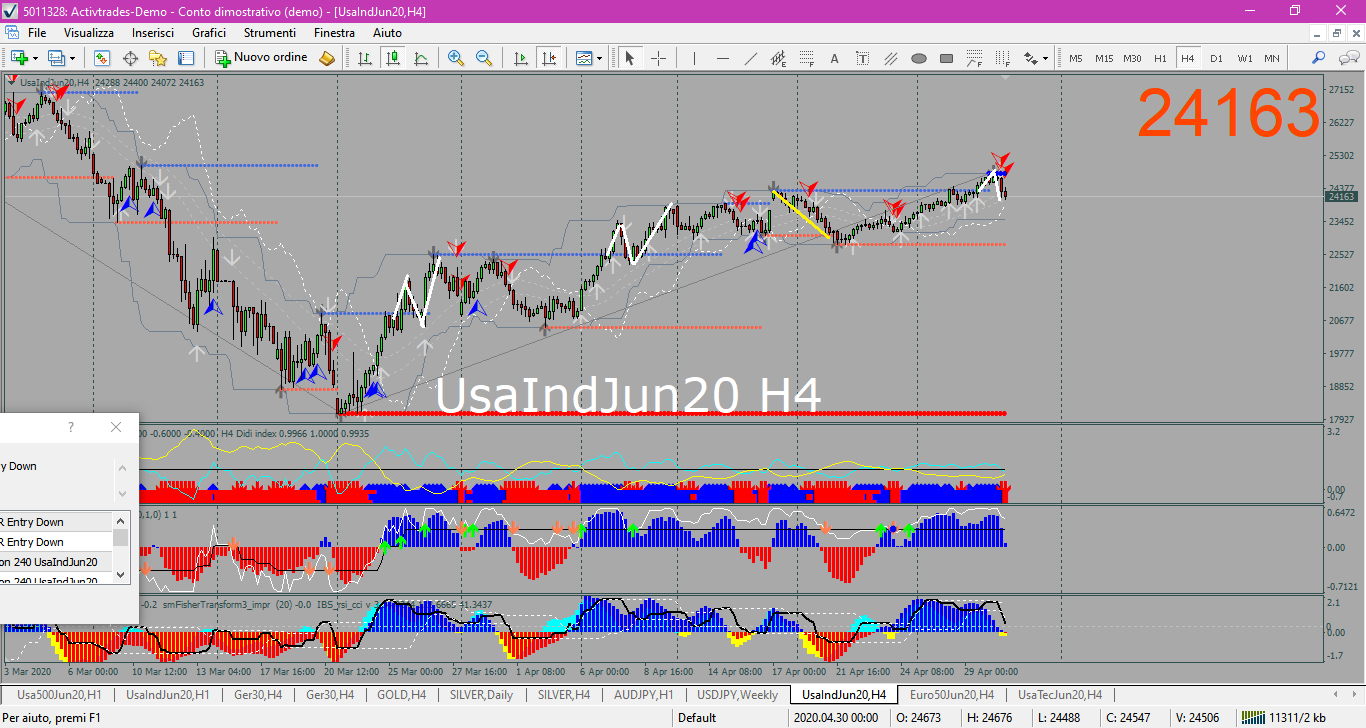Click alert list scrollbar down arrow

(121, 575)
